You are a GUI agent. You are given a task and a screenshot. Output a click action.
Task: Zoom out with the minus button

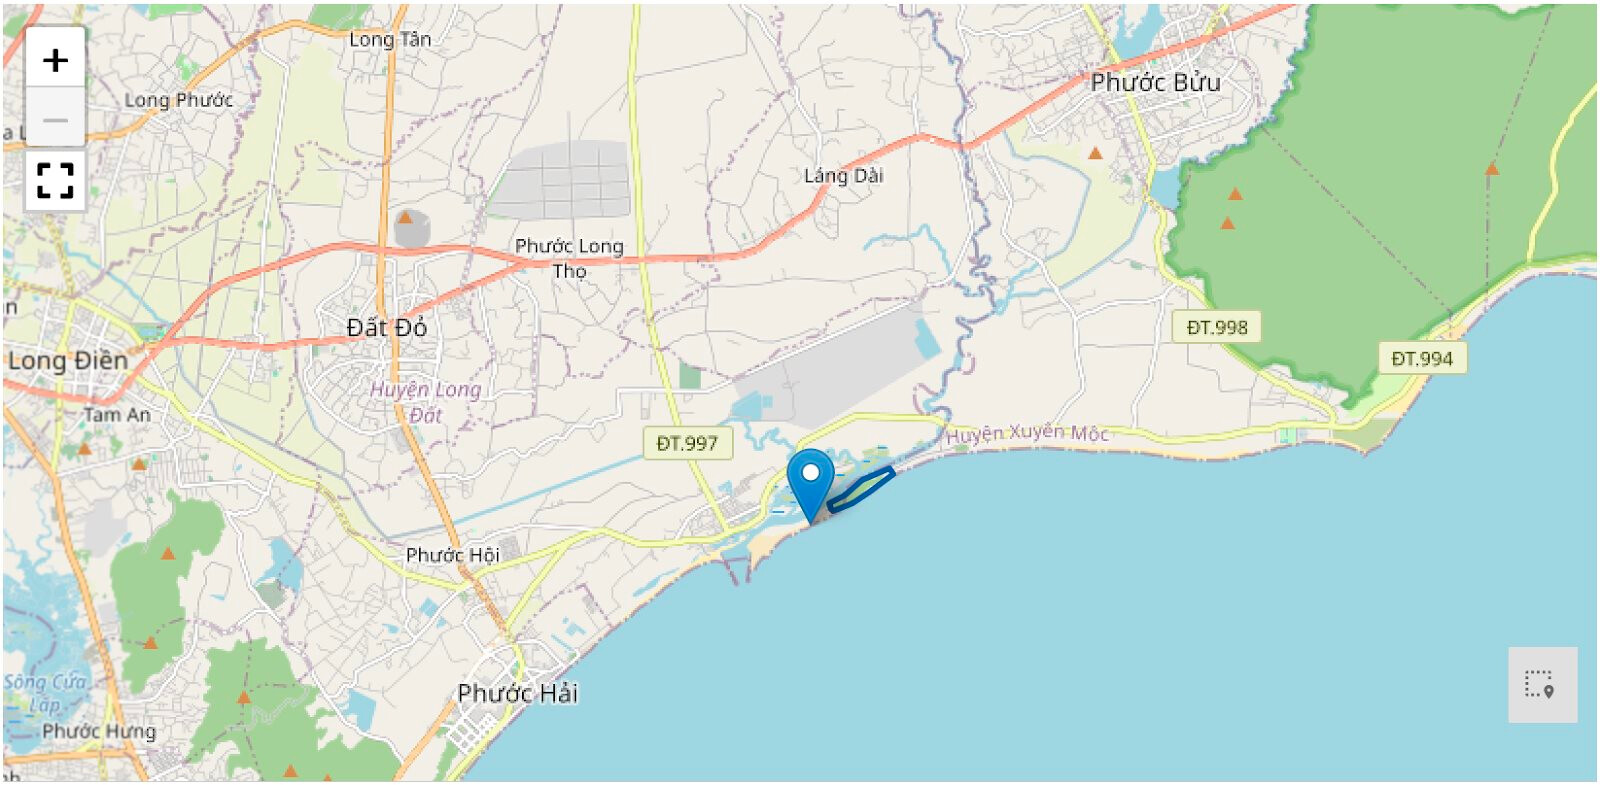[x=55, y=119]
